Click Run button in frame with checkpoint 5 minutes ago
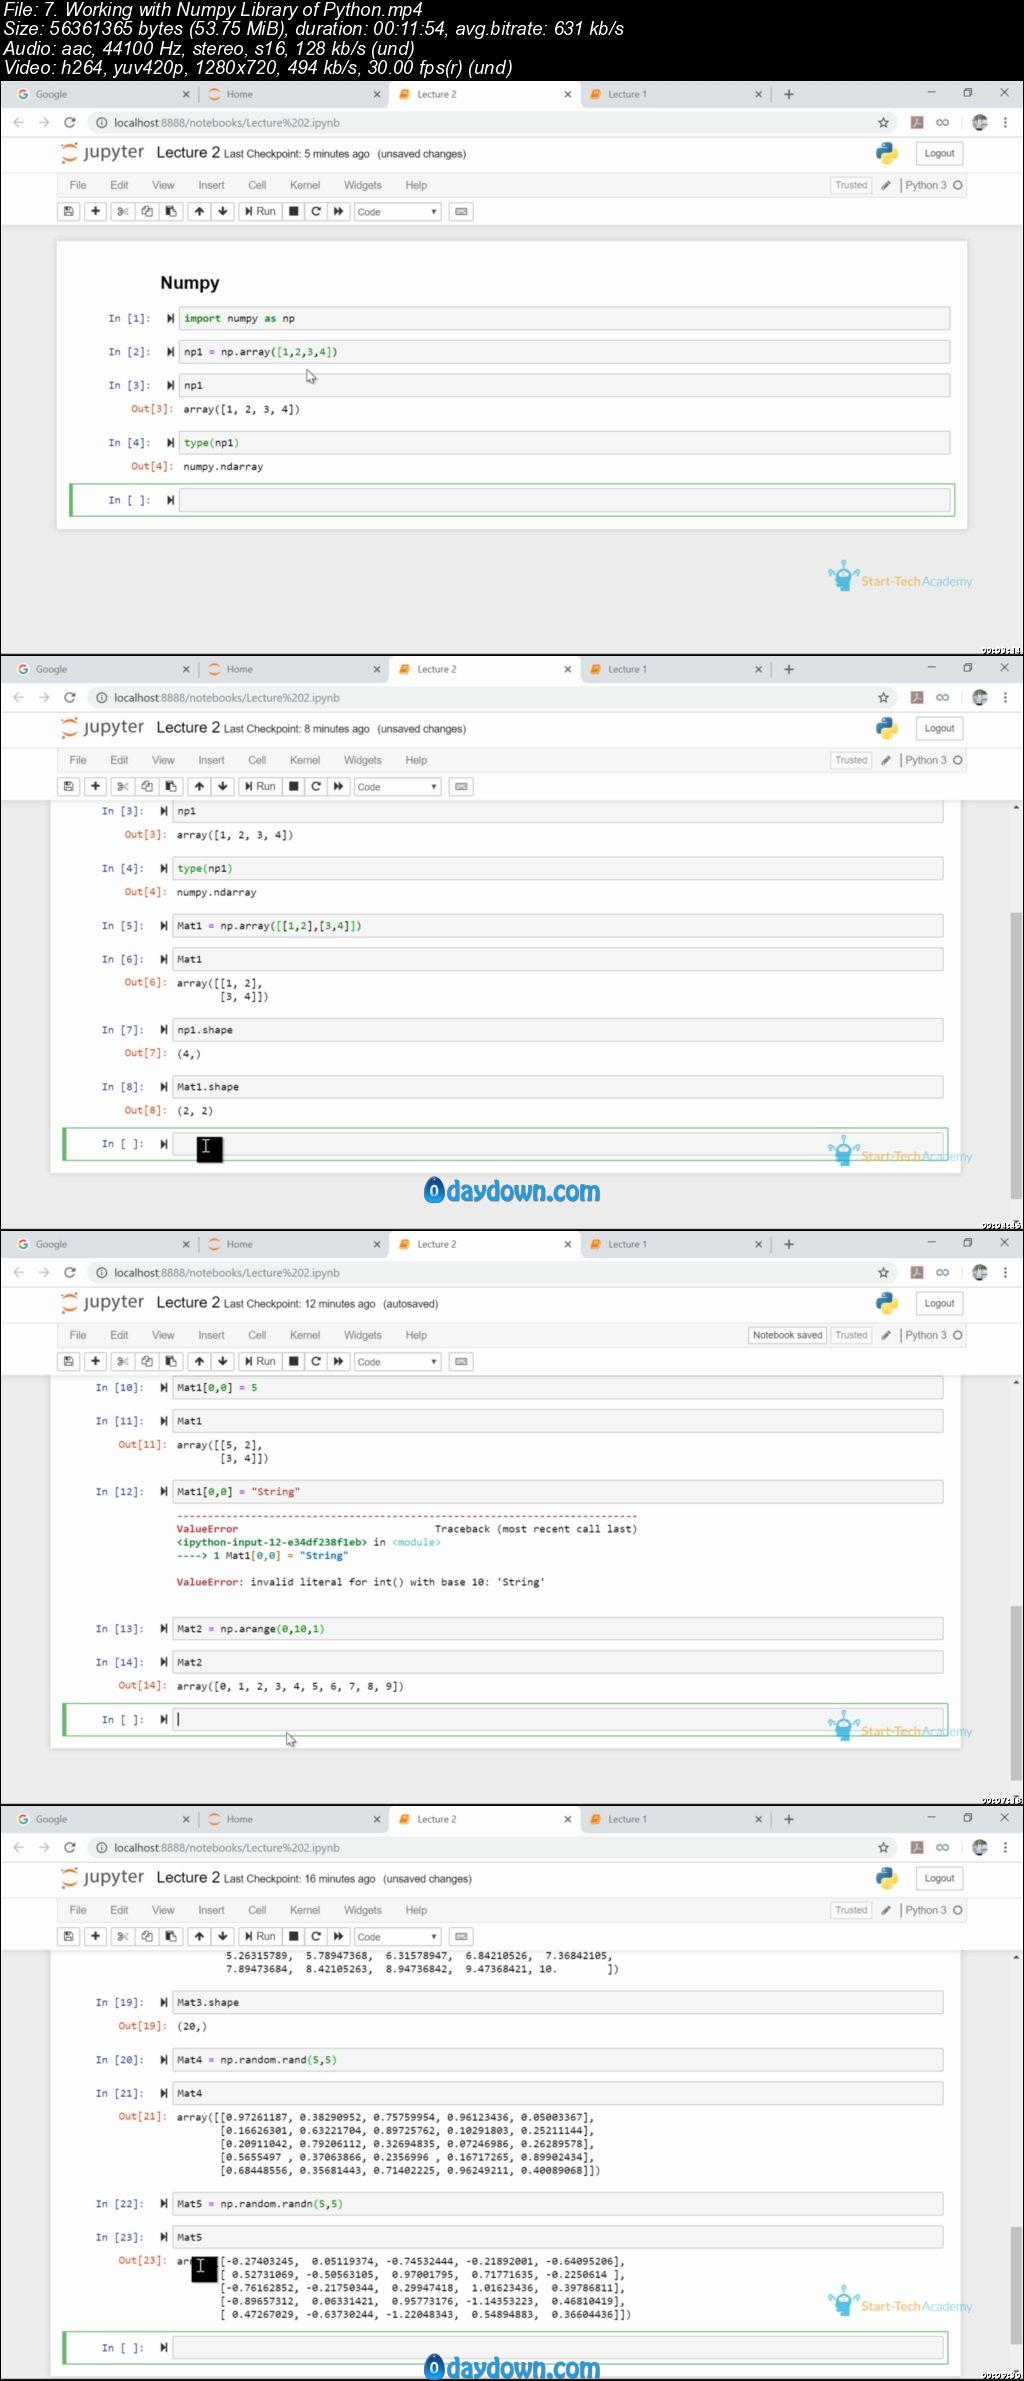1024x2381 pixels. (x=260, y=212)
